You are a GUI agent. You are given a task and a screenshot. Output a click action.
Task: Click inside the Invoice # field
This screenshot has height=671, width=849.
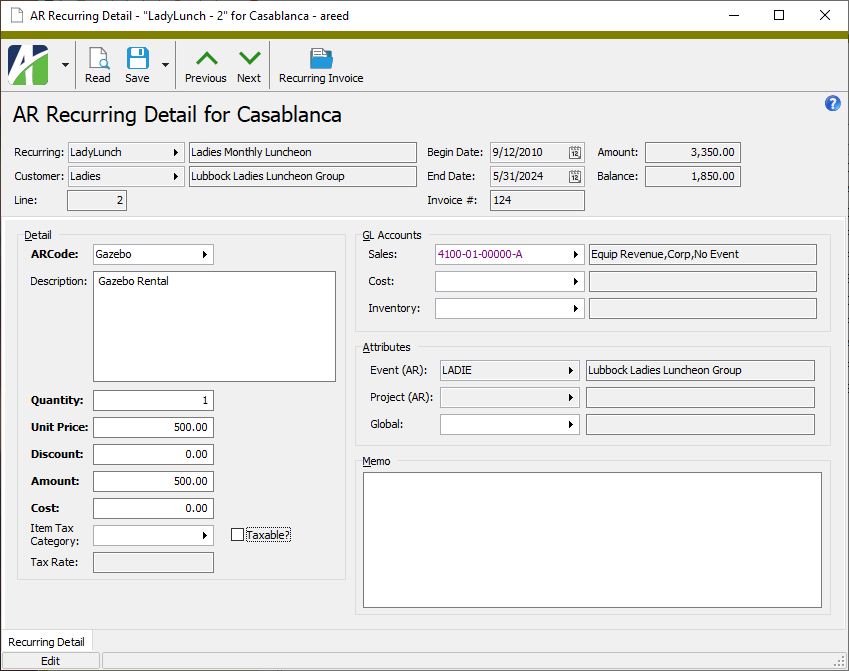pyautogui.click(x=537, y=199)
